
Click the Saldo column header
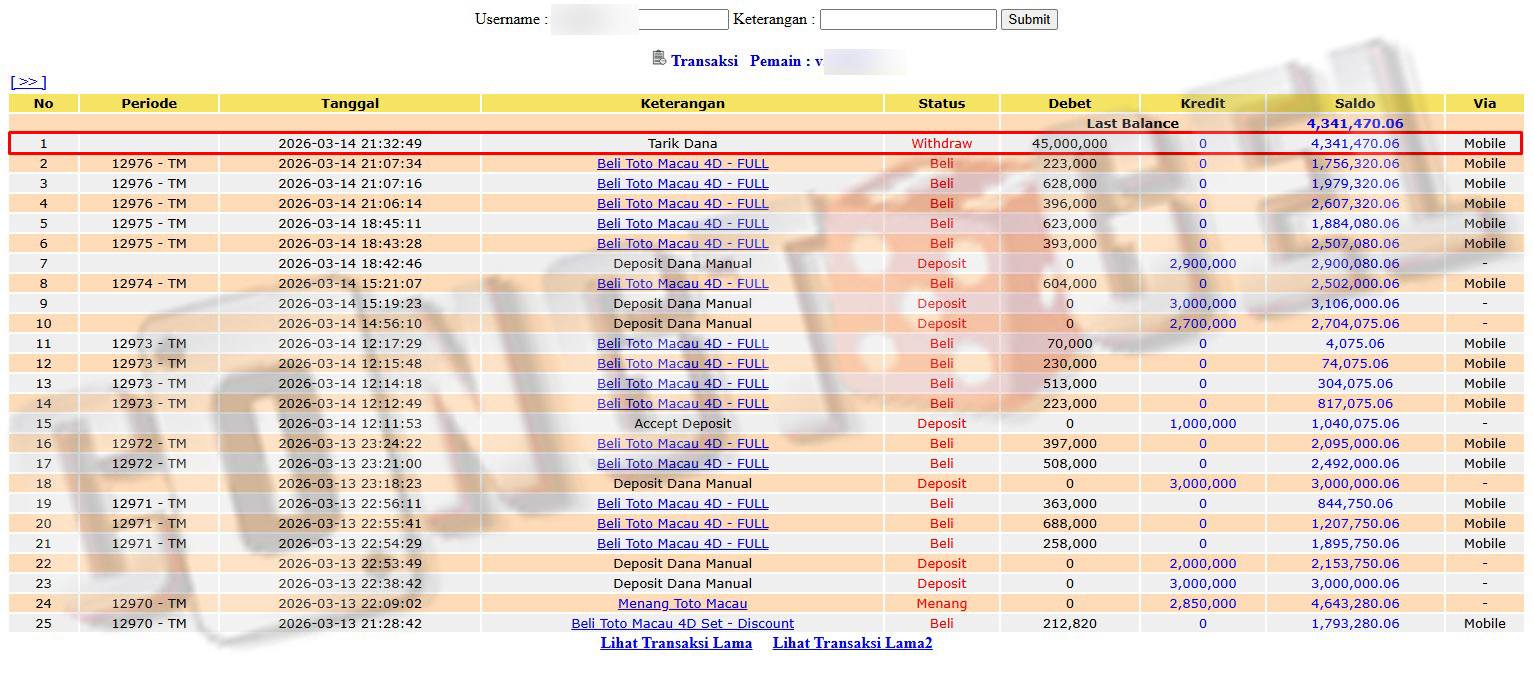coord(1354,103)
